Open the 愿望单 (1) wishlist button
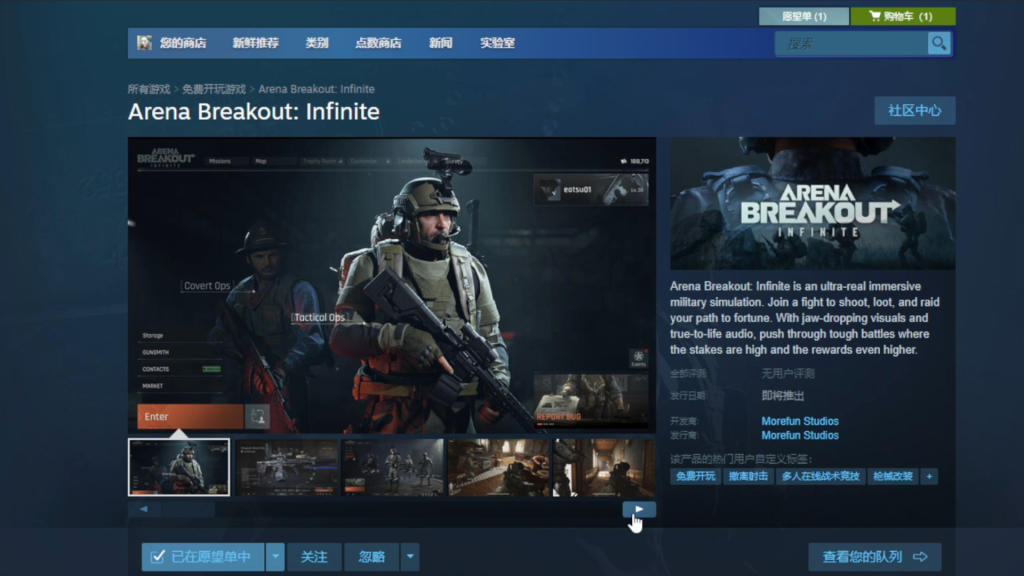Screen dimensions: 1024x576 click(804, 16)
